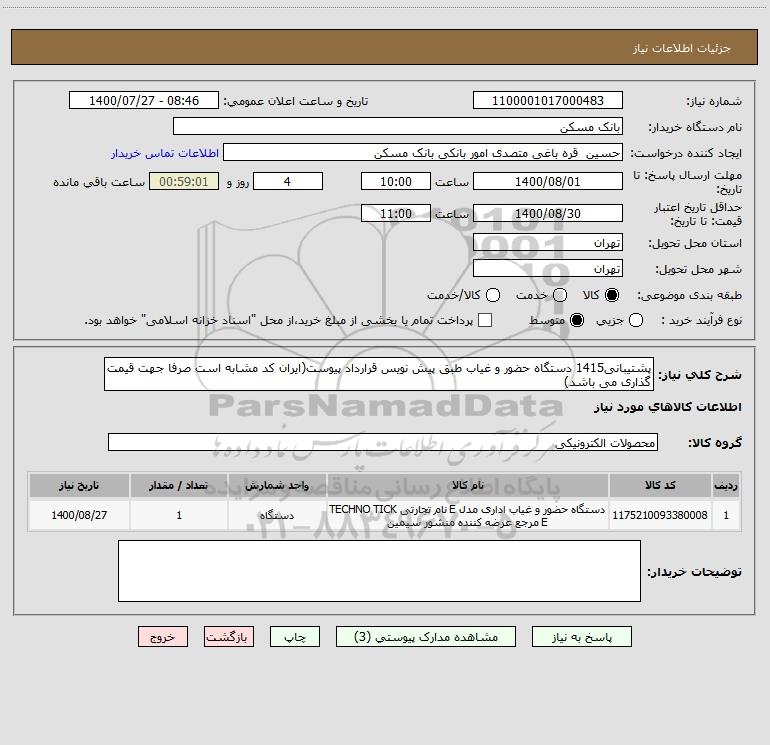The width and height of the screenshot is (770, 745).
Task: Select the کالا/خدمت radio option
Action: pos(493,295)
